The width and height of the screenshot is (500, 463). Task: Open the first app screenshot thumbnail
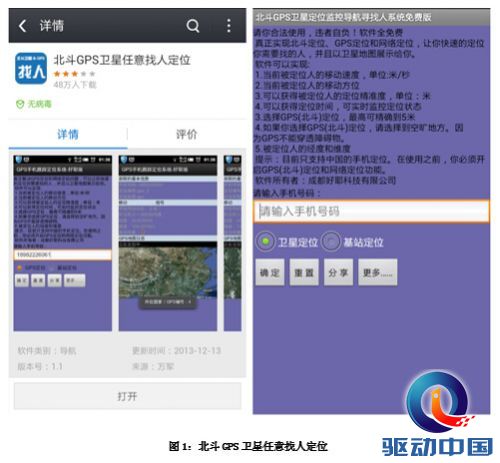[x=63, y=243]
